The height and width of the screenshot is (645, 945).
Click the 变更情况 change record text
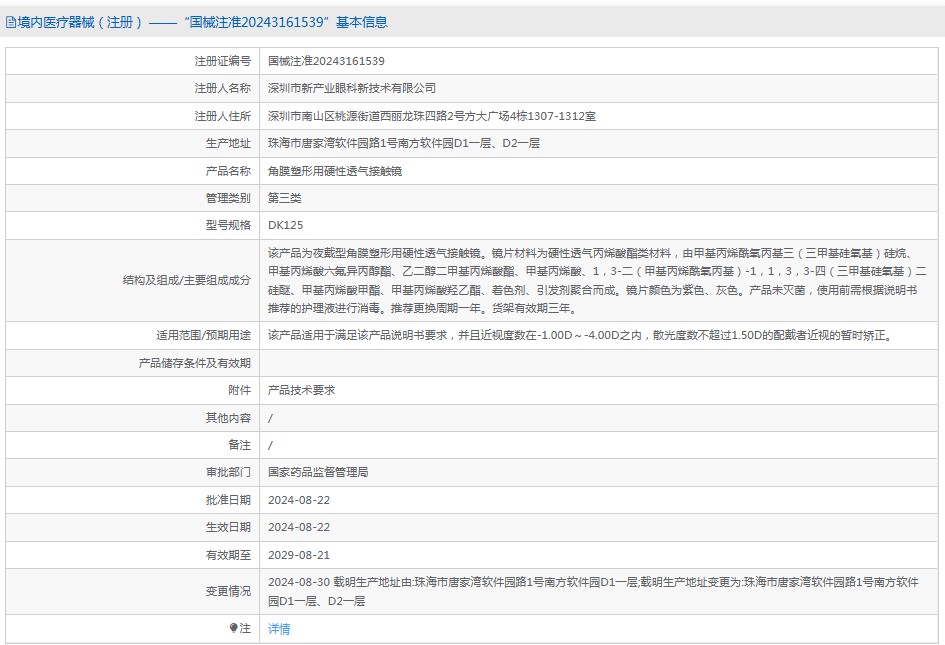590,591
